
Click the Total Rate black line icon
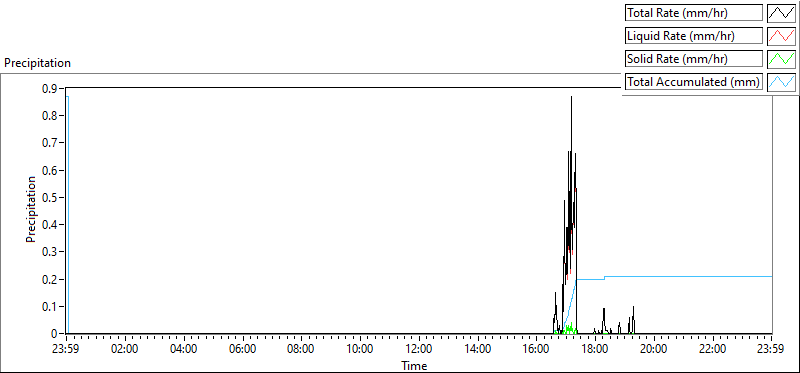(x=782, y=13)
